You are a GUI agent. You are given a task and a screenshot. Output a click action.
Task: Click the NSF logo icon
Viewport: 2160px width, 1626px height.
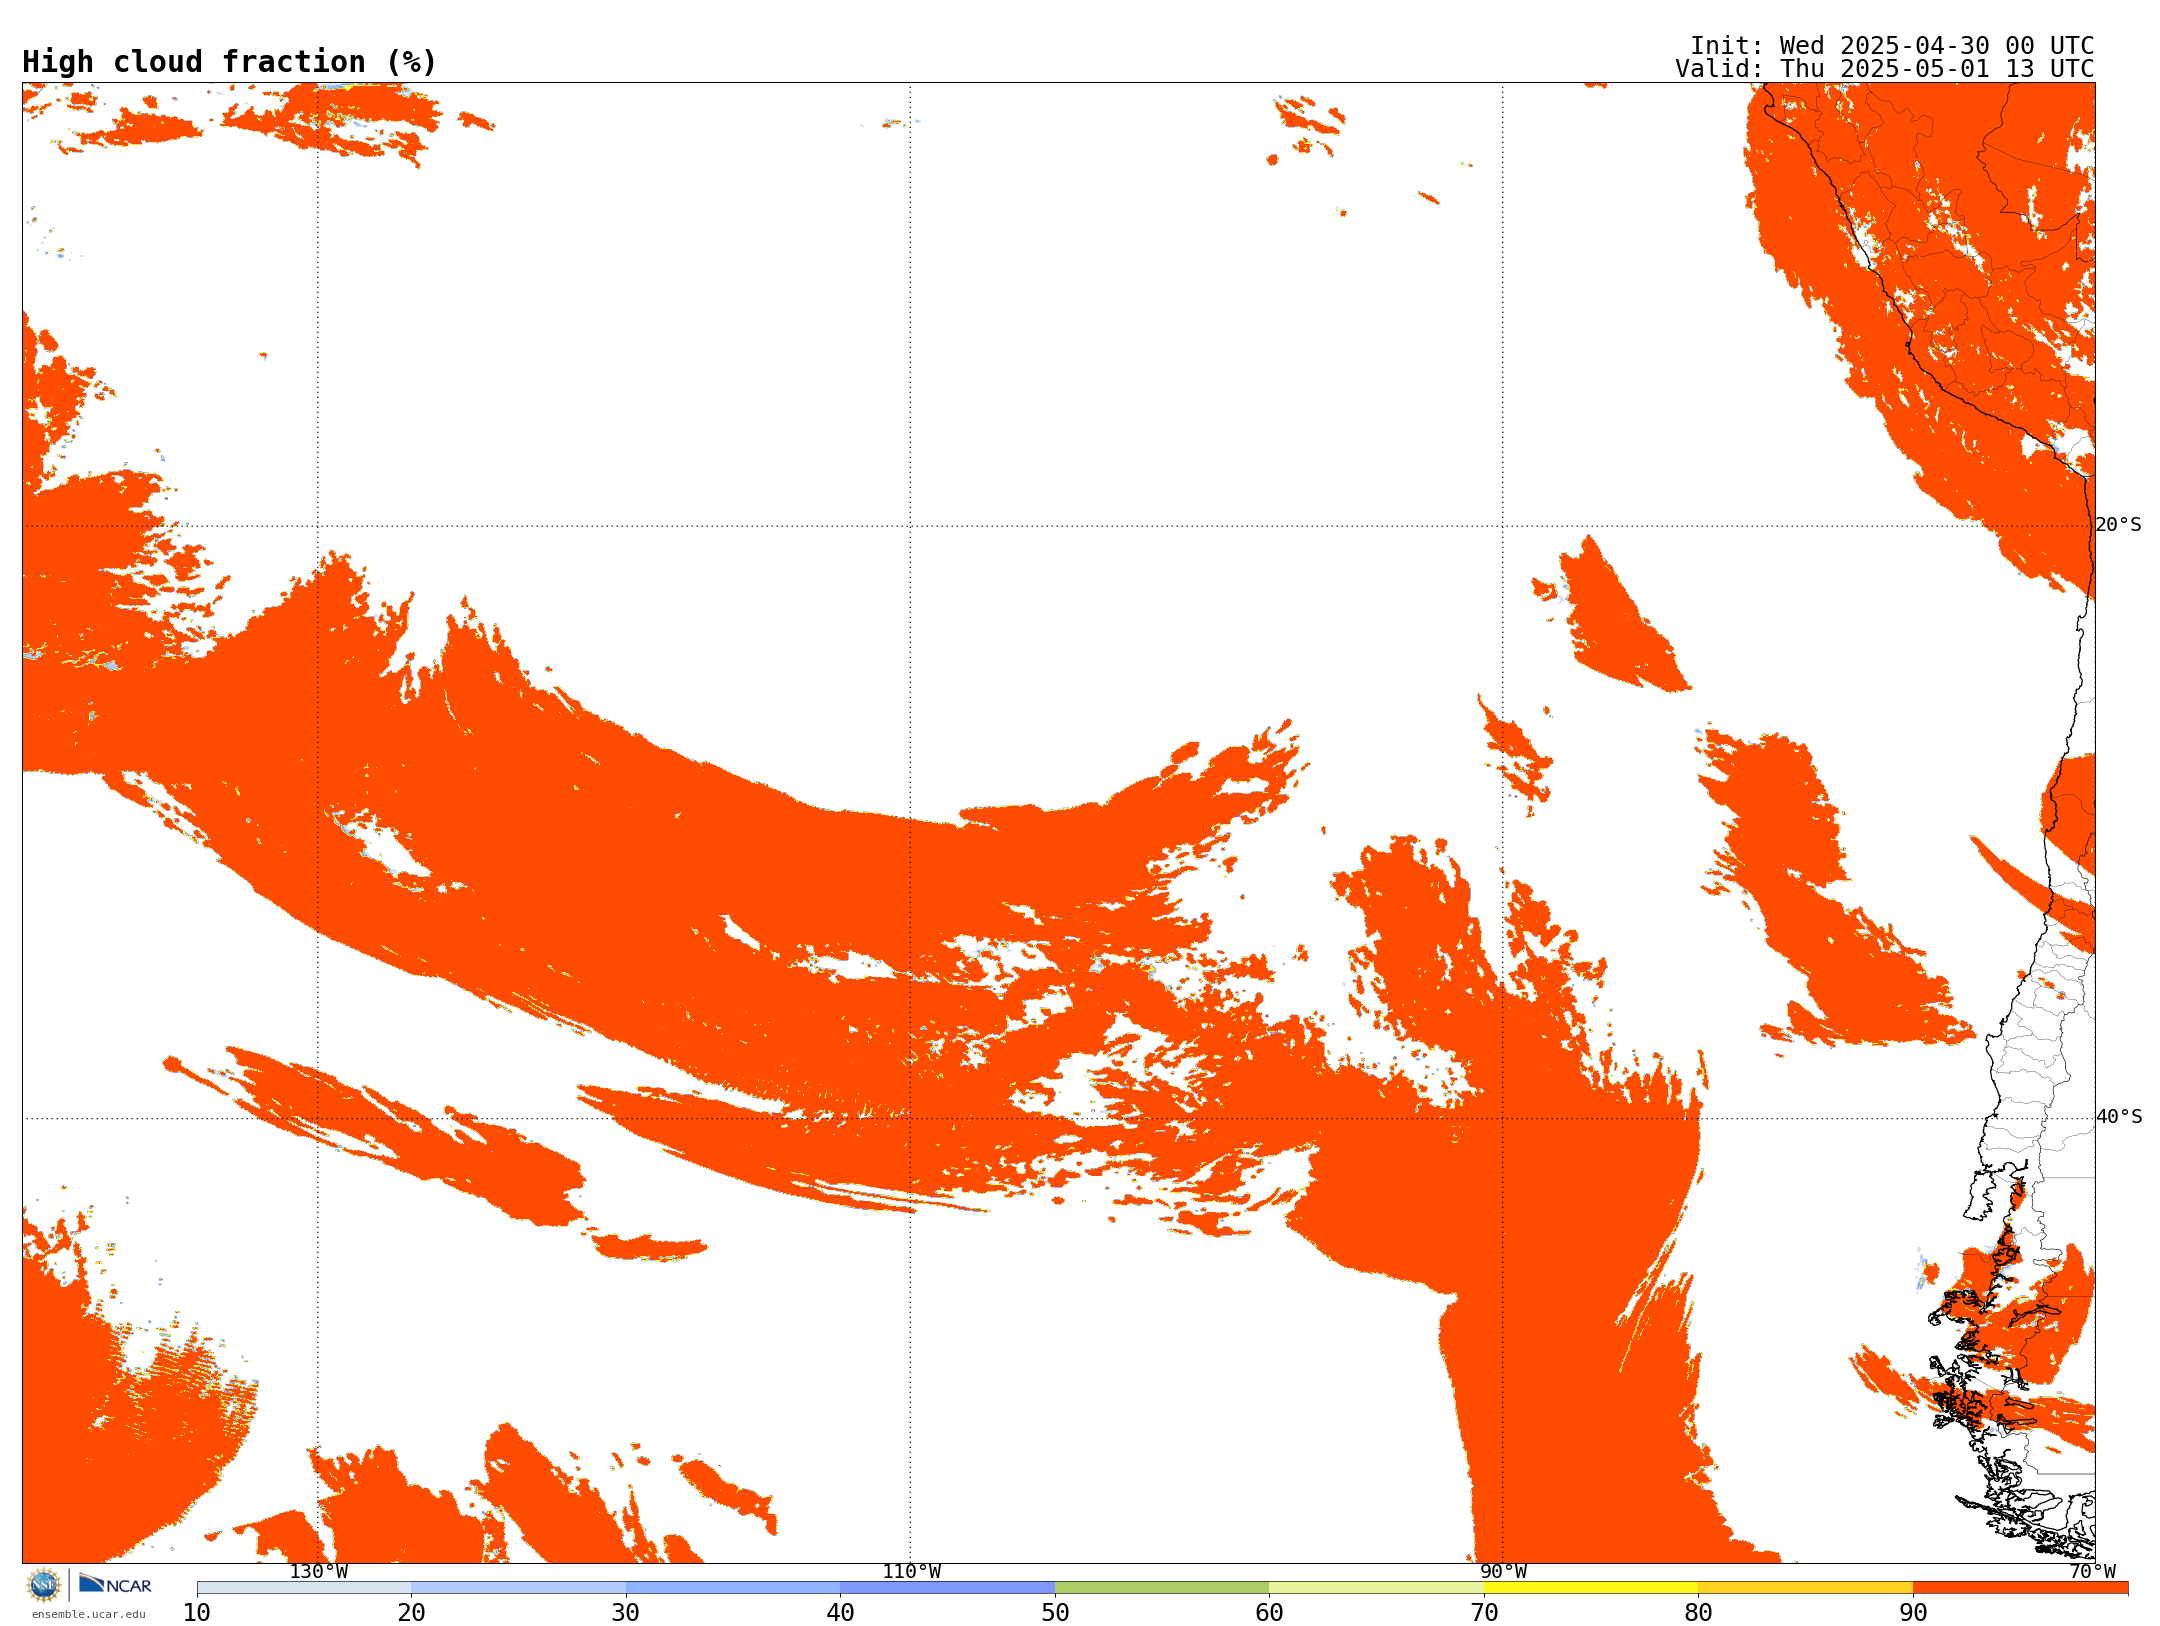[x=44, y=1585]
